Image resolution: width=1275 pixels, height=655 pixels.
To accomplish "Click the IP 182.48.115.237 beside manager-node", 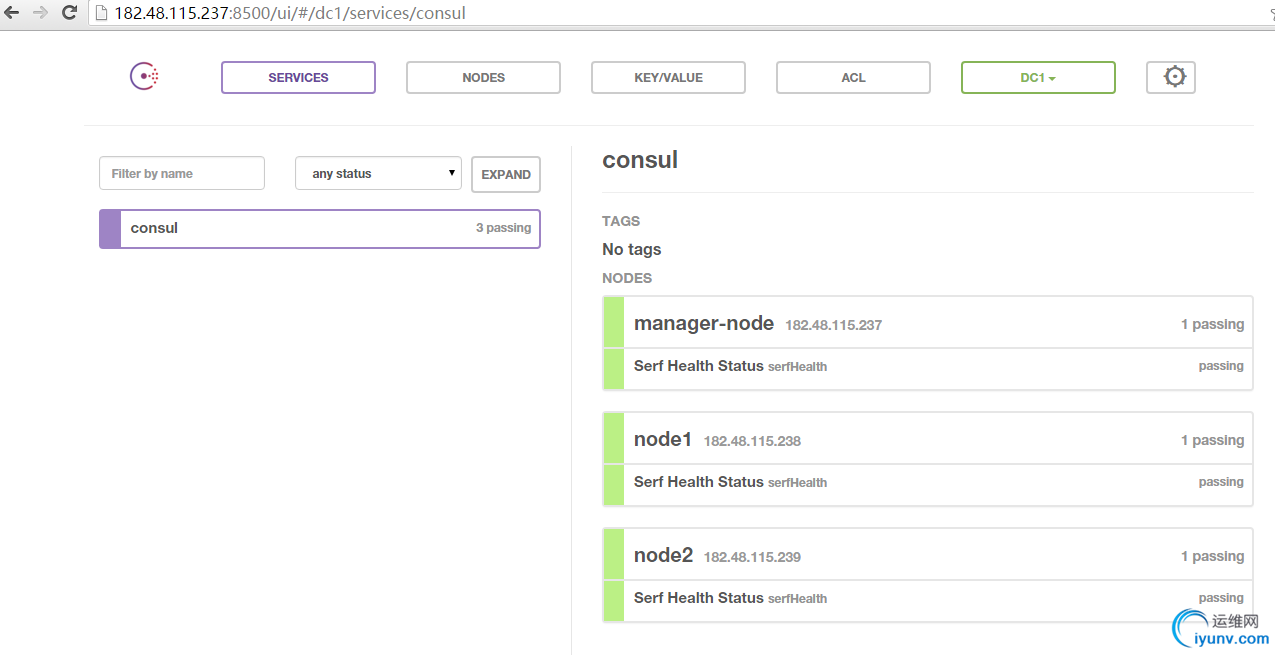I will pos(833,325).
